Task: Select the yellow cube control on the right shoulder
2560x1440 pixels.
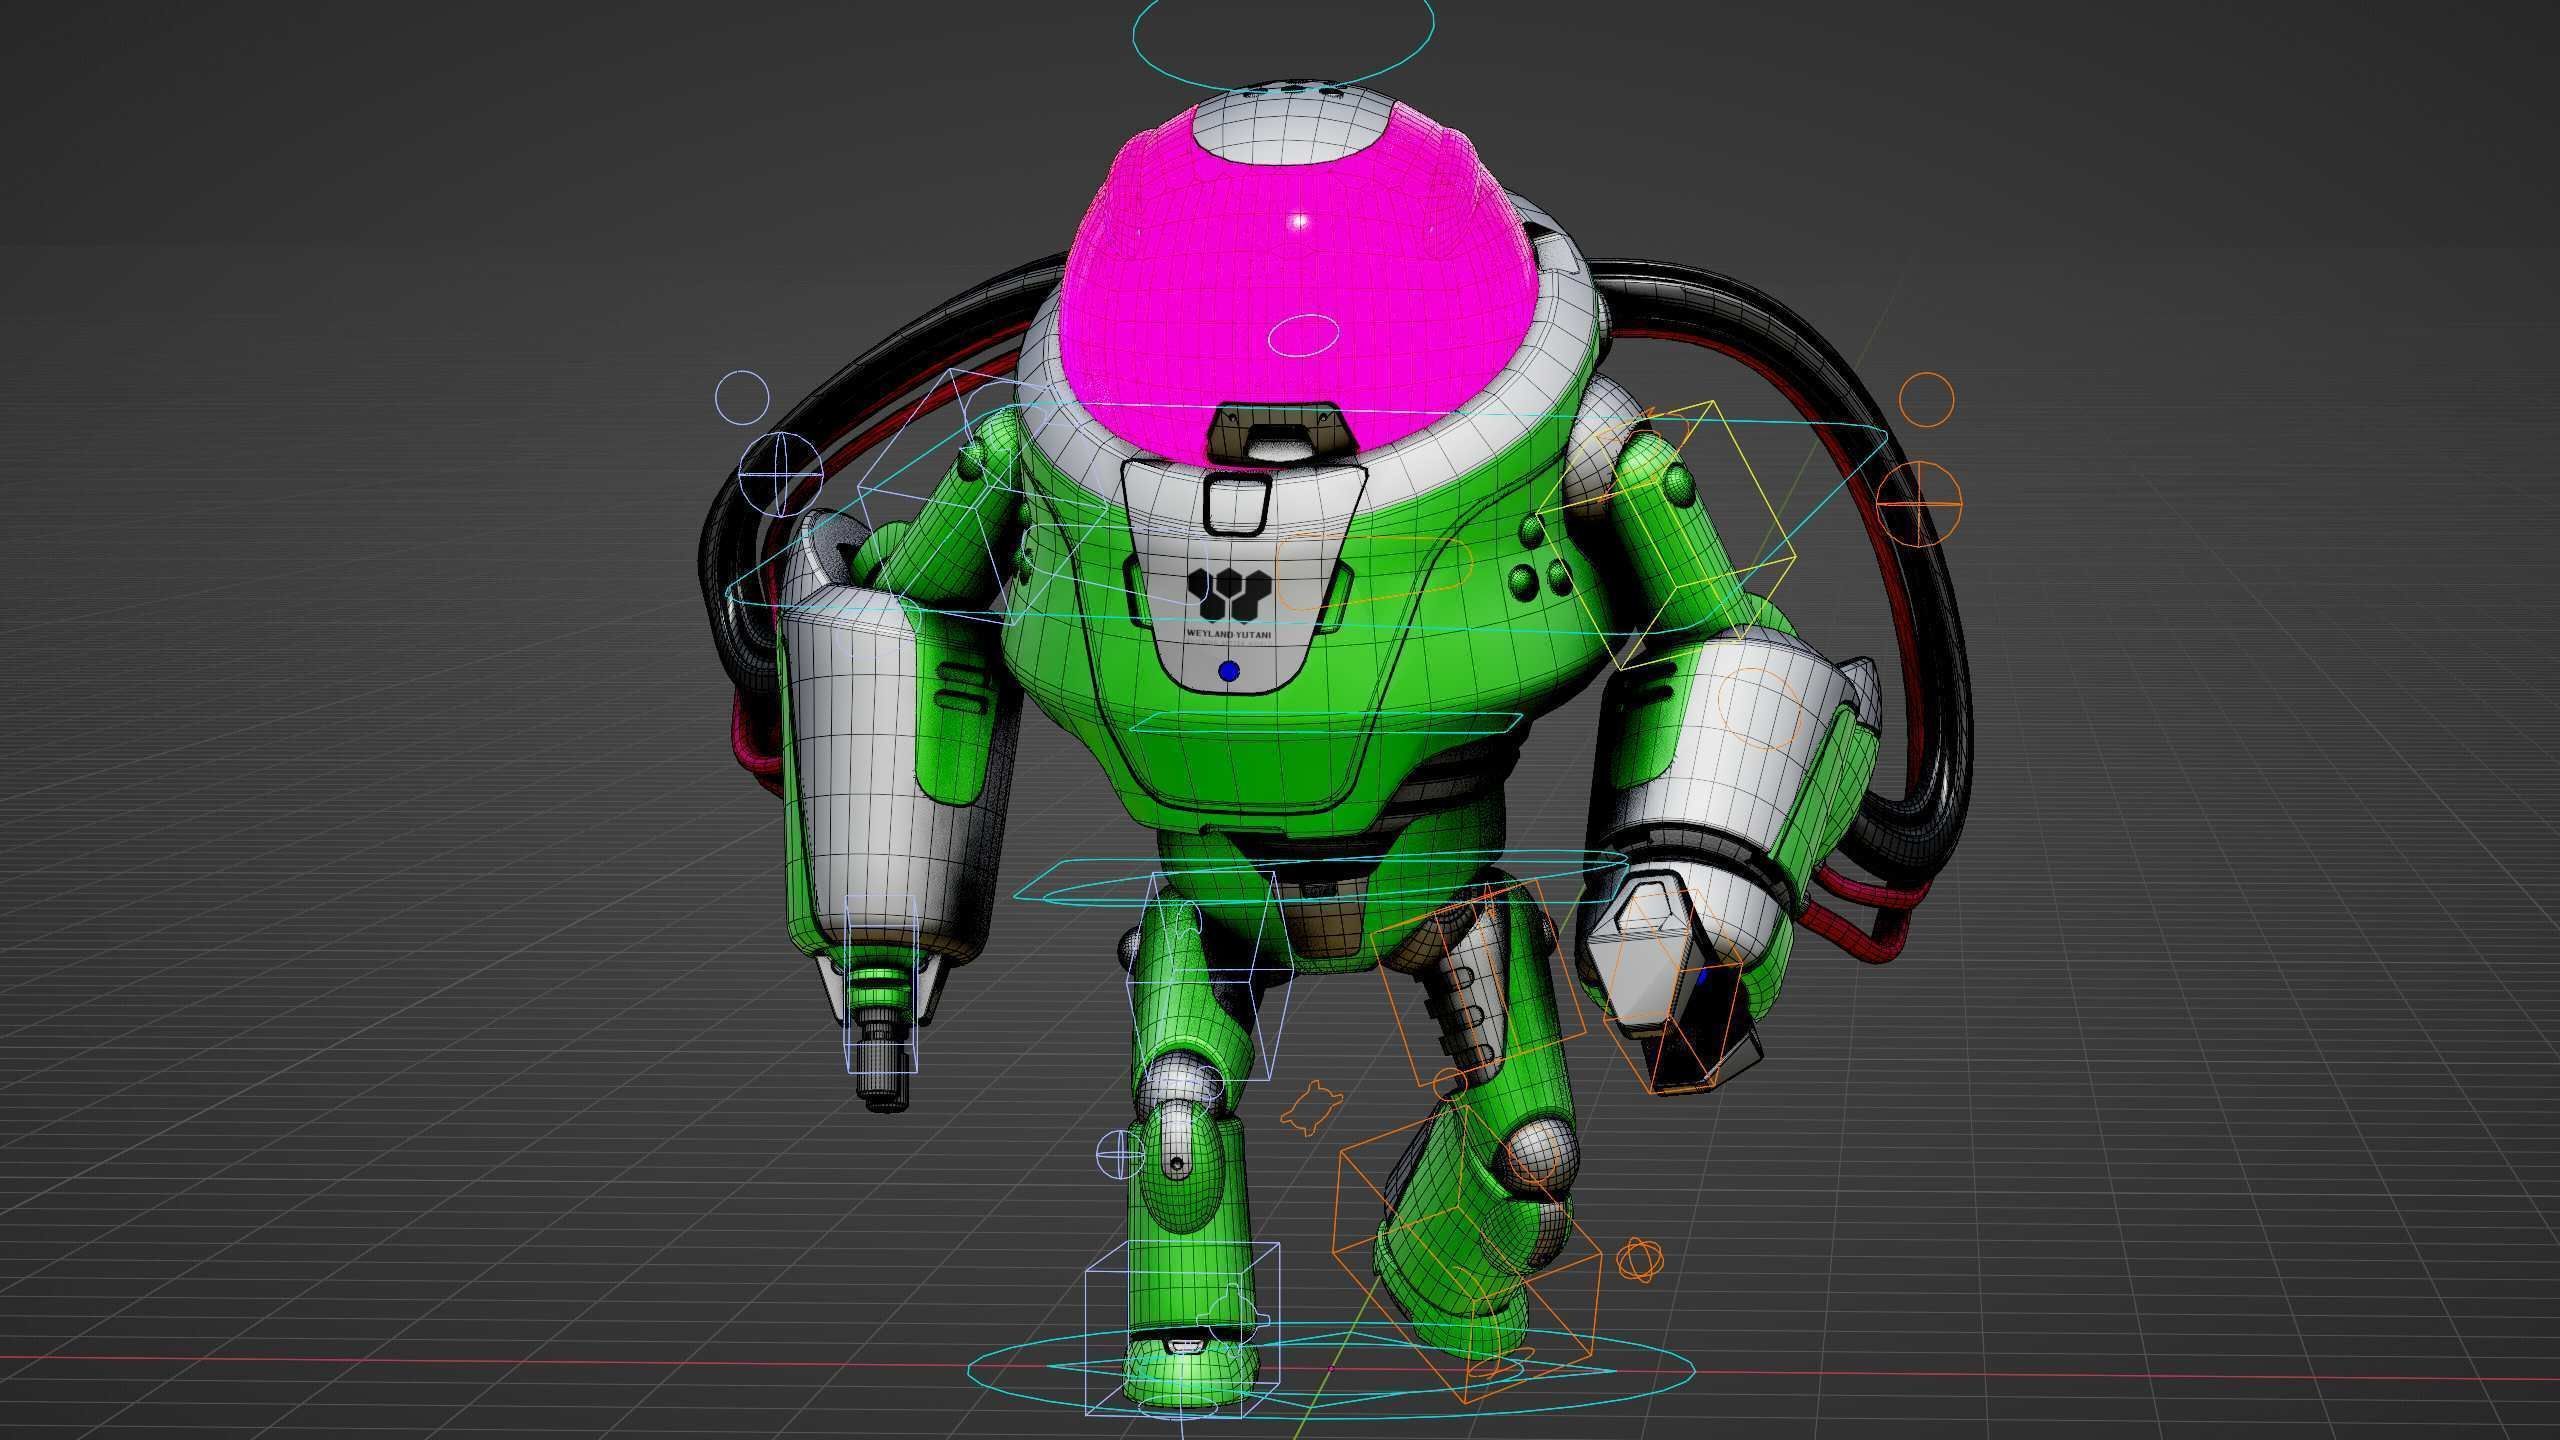Action: pos(1665,535)
